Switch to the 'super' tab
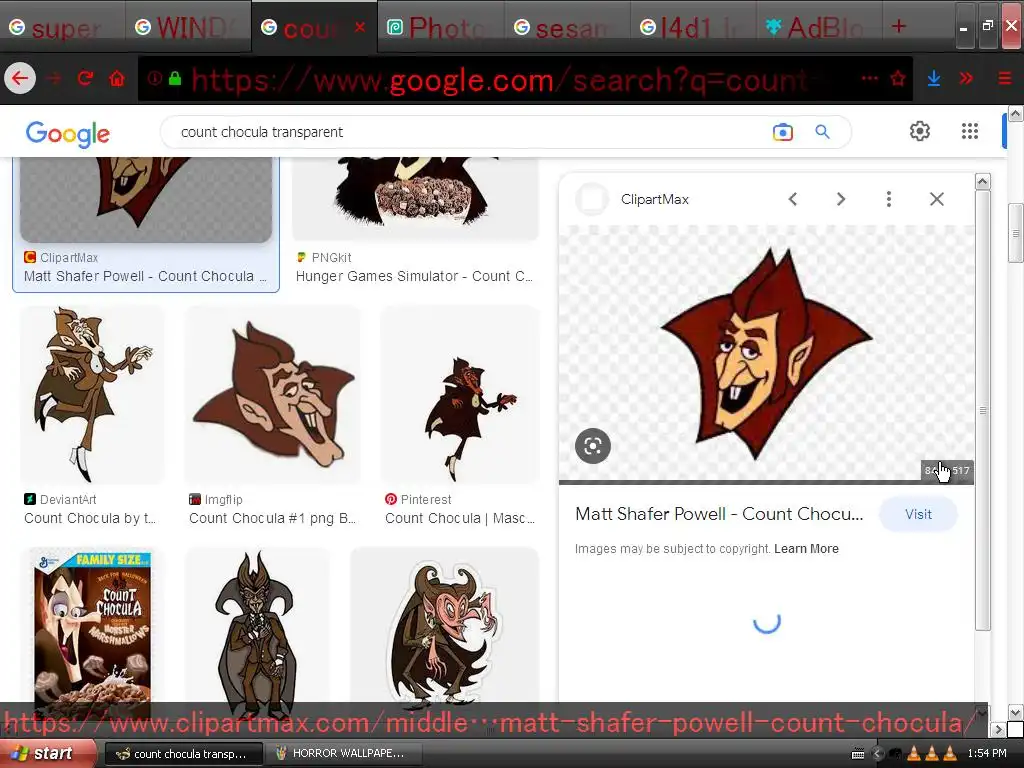Image resolution: width=1024 pixels, height=768 pixels. (x=63, y=27)
